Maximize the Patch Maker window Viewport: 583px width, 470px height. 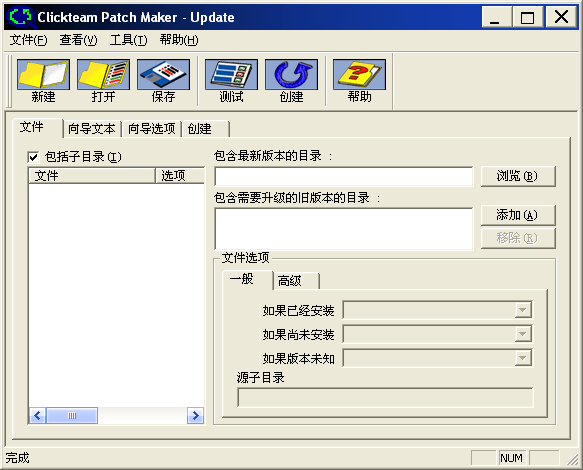[528, 17]
